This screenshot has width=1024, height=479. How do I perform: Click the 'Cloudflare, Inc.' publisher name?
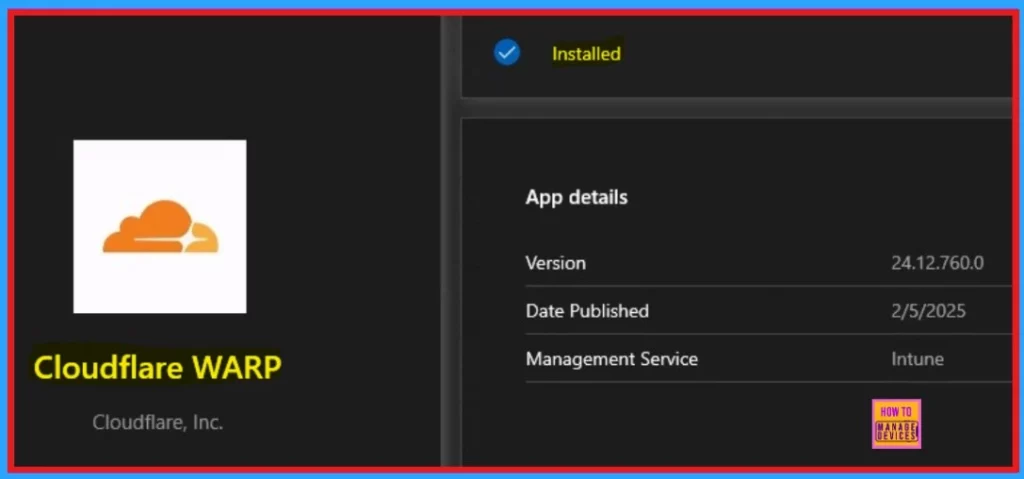coord(158,422)
